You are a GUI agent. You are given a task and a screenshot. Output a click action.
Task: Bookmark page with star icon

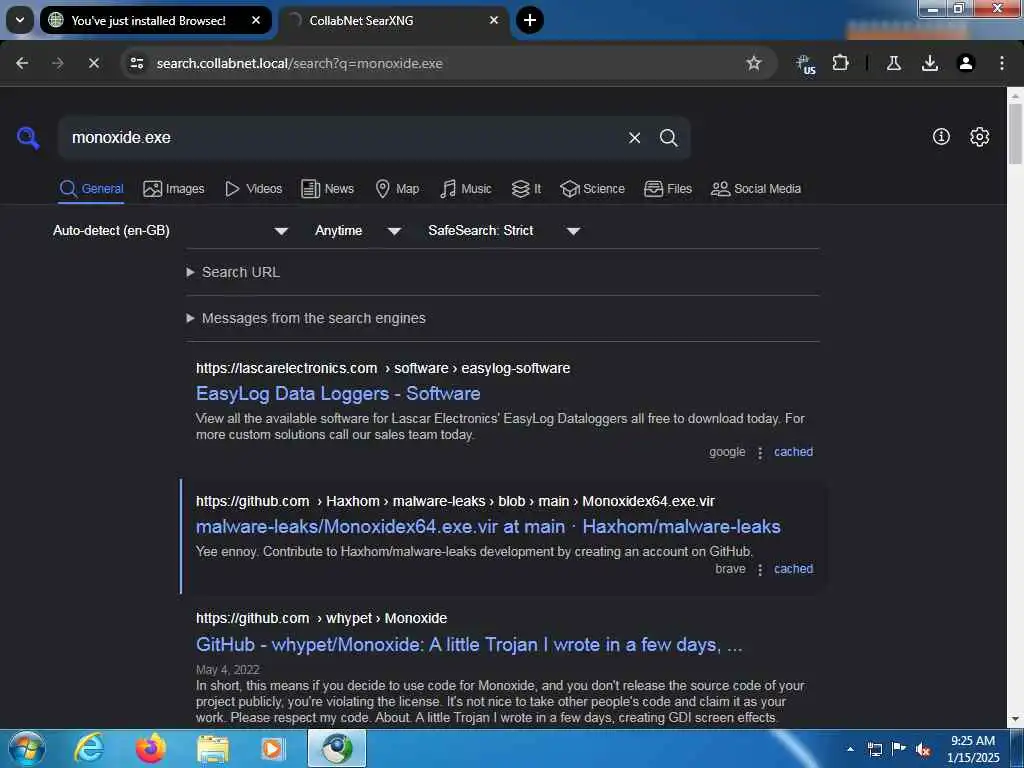[754, 63]
